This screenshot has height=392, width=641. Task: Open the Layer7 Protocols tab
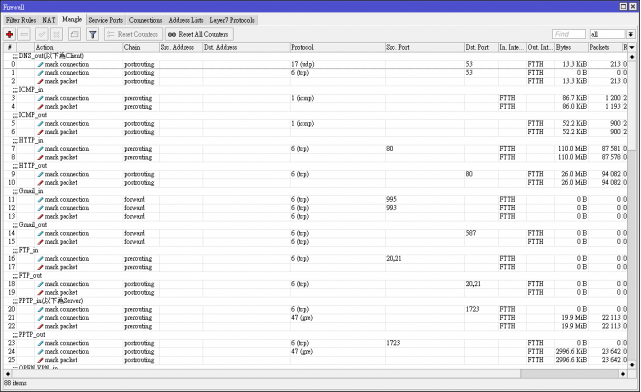(232, 20)
